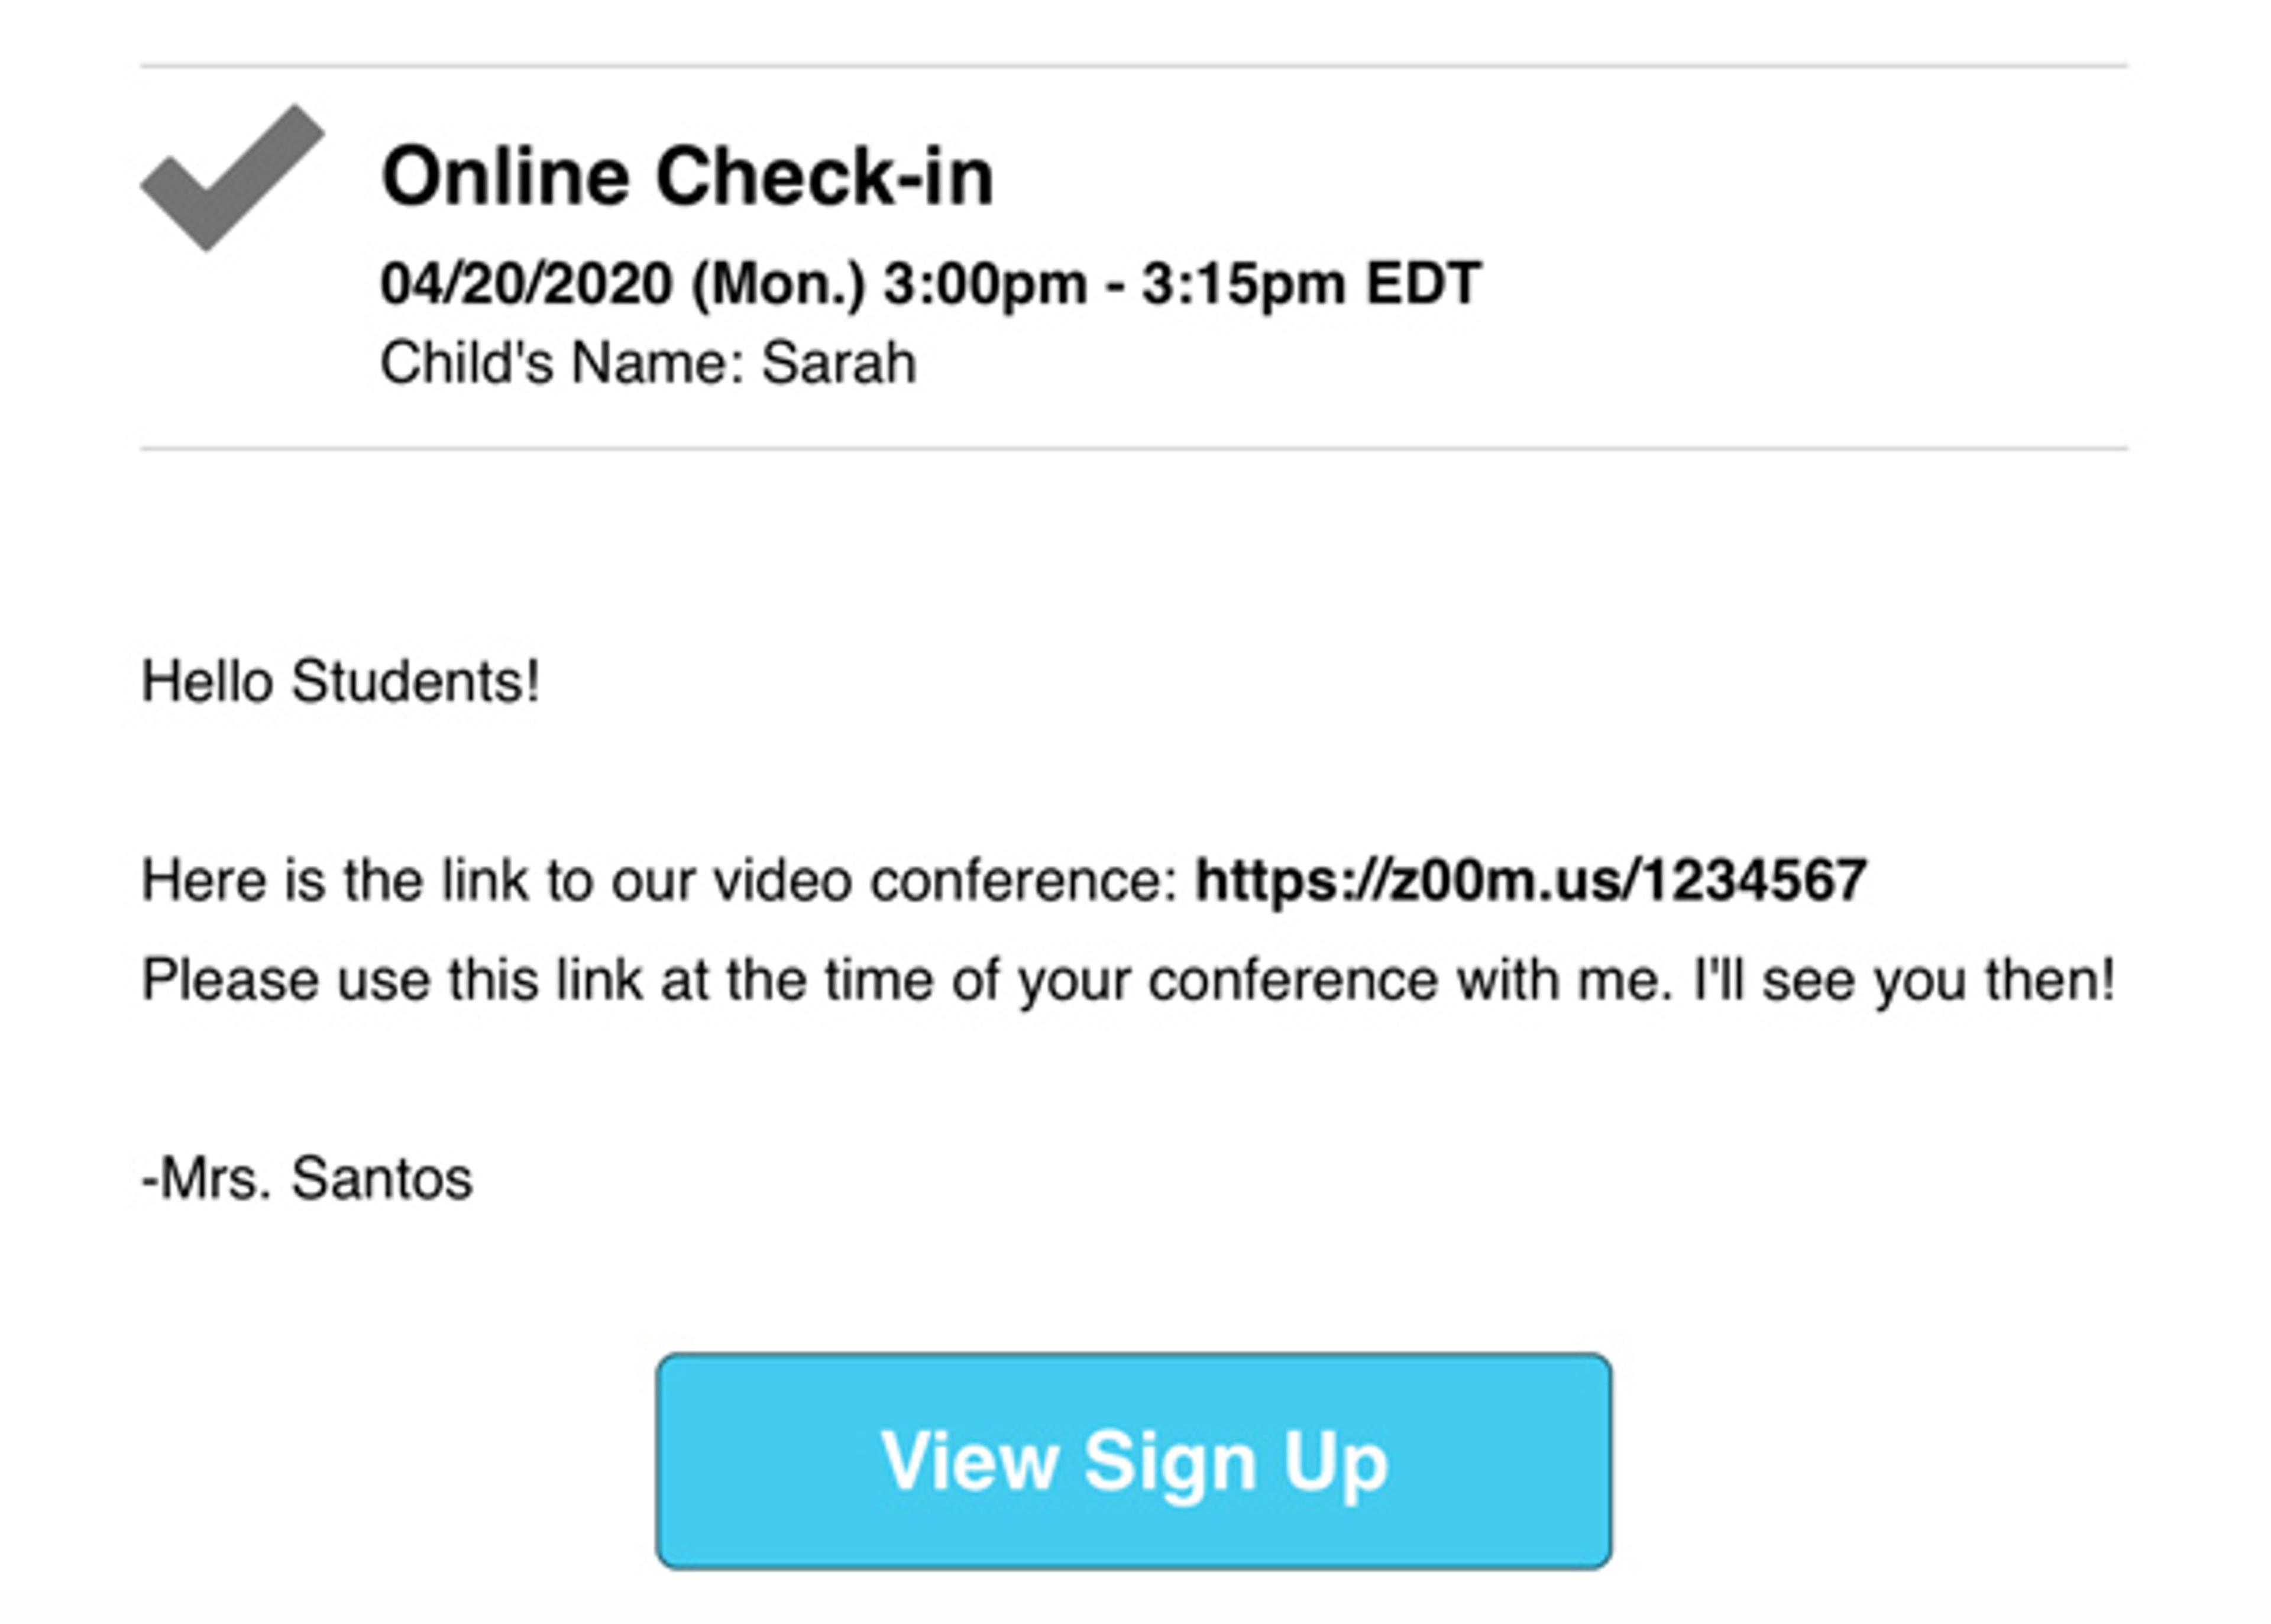Click the Hello Students! greeting
This screenshot has height=1624, width=2271.
(341, 681)
